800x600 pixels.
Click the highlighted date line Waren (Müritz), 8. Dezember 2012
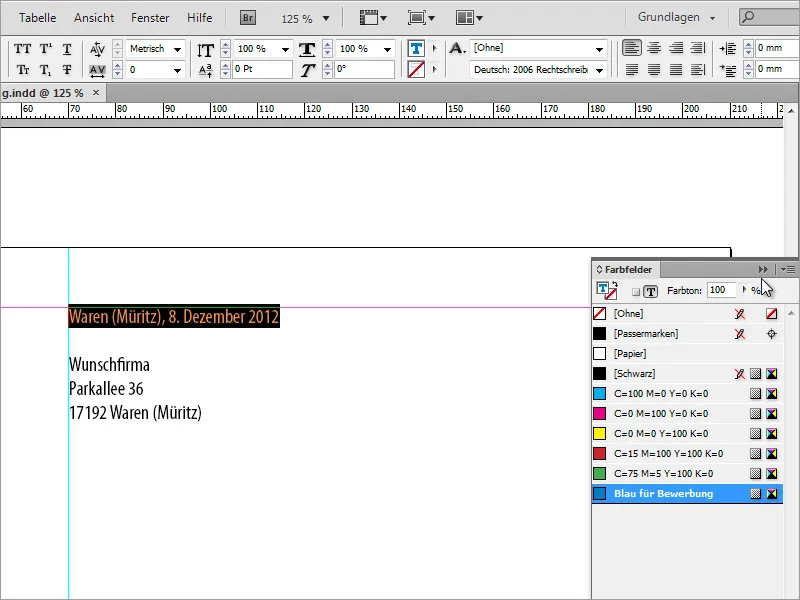coord(174,316)
